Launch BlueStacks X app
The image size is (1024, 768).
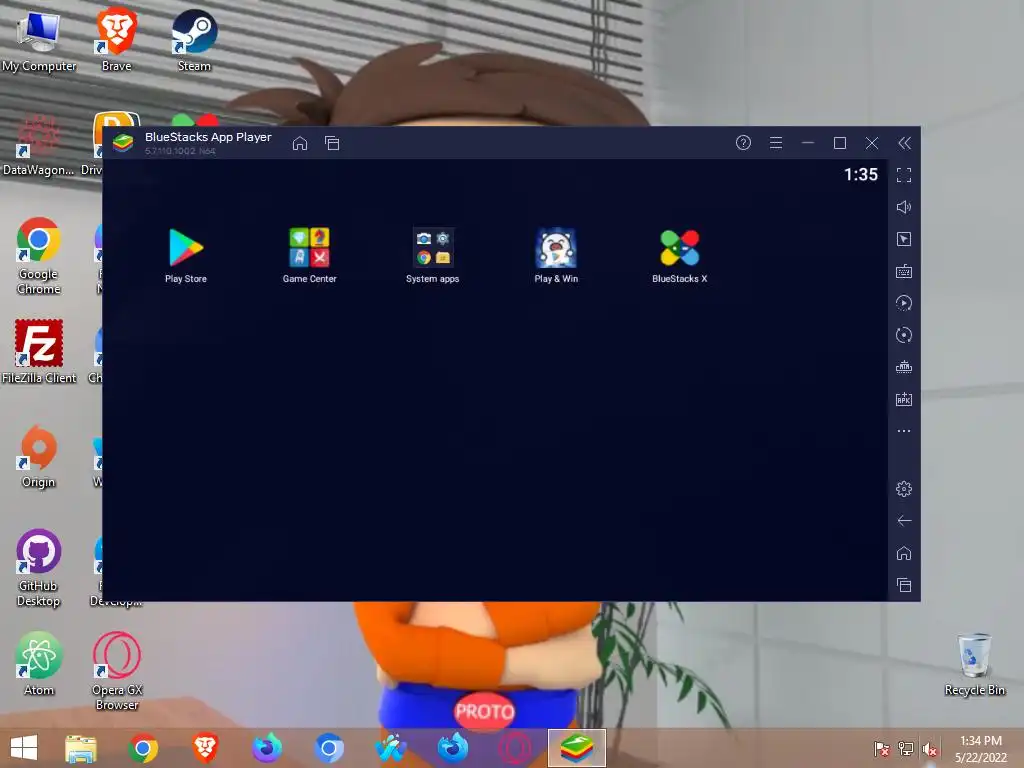(679, 255)
